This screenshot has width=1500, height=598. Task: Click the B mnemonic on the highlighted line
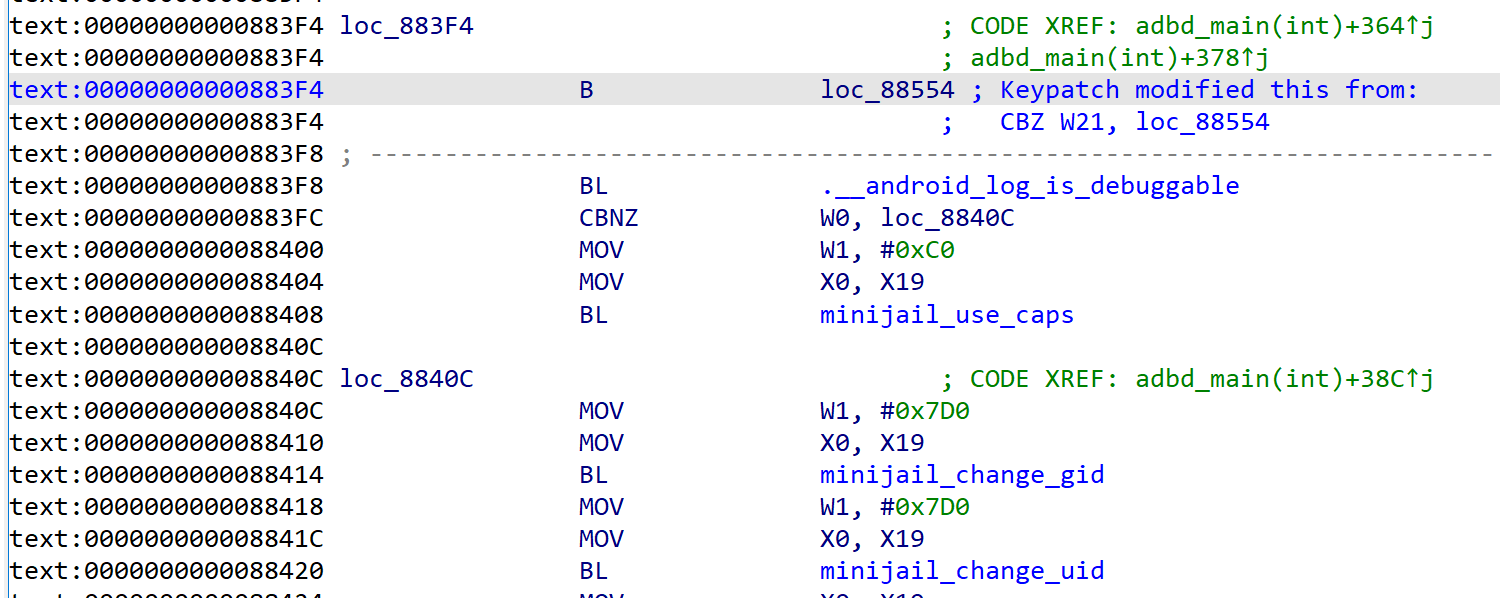586,90
